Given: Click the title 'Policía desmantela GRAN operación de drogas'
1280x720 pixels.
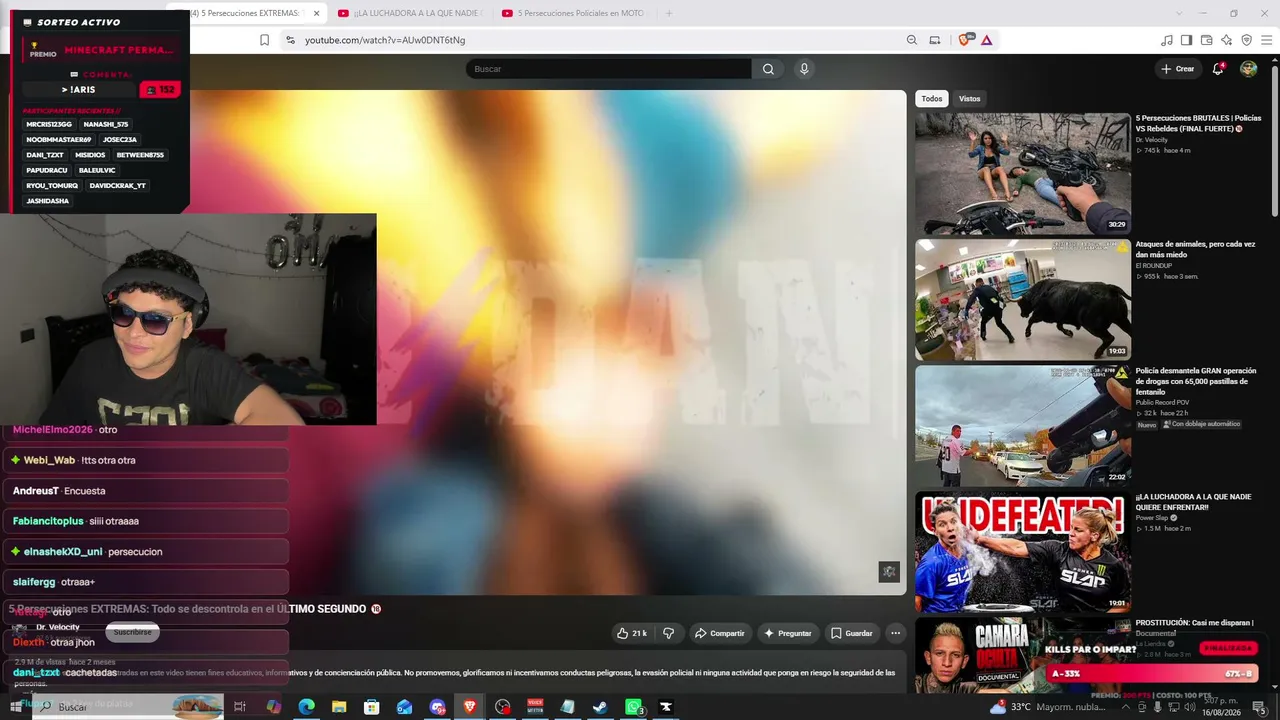Looking at the screenshot, I should point(1196,381).
